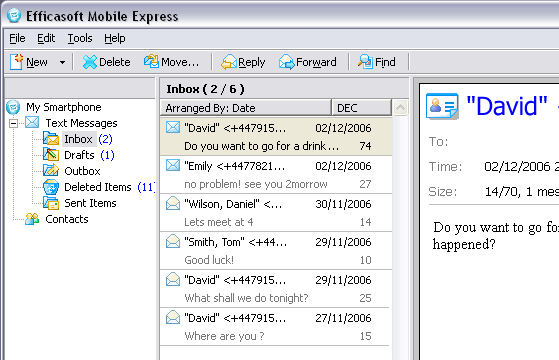Image resolution: width=559 pixels, height=360 pixels.
Task: Click the "David" sender name in preview
Action: click(507, 106)
